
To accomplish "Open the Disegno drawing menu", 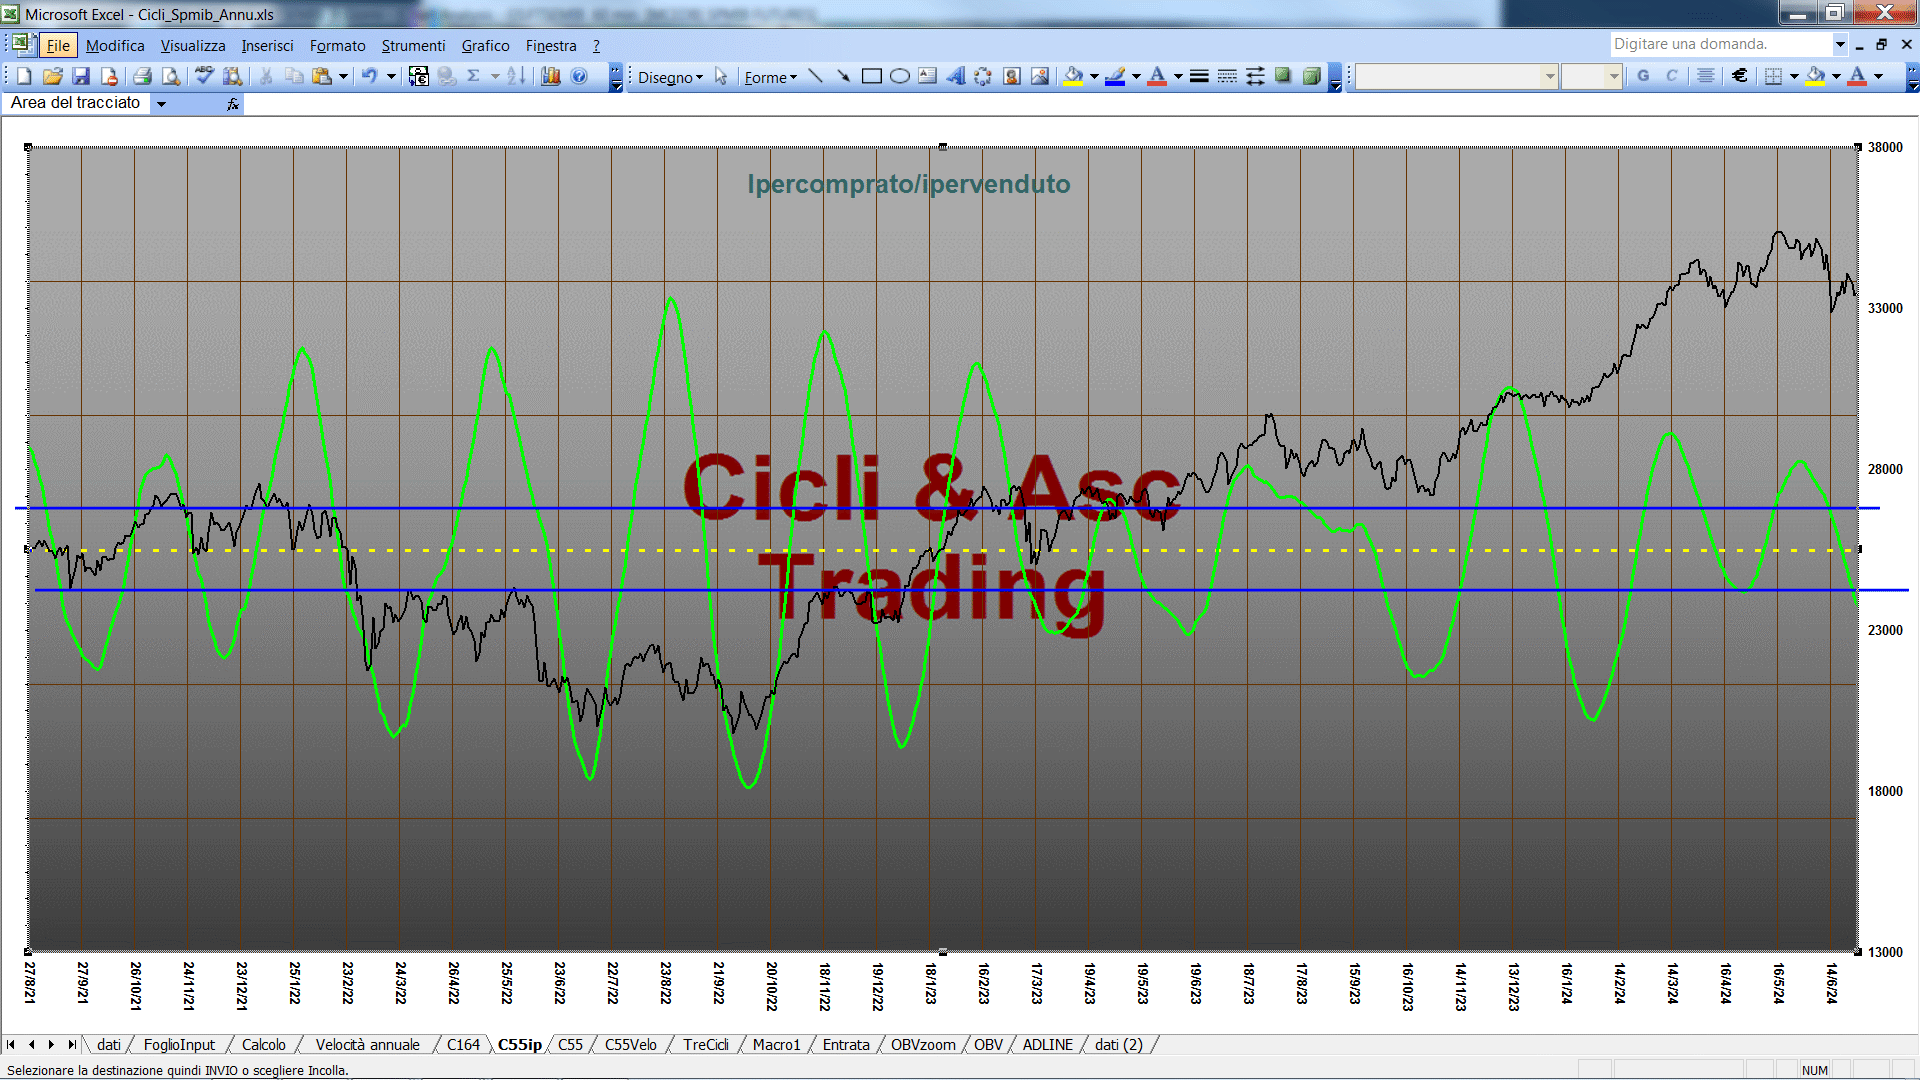I will tap(670, 77).
